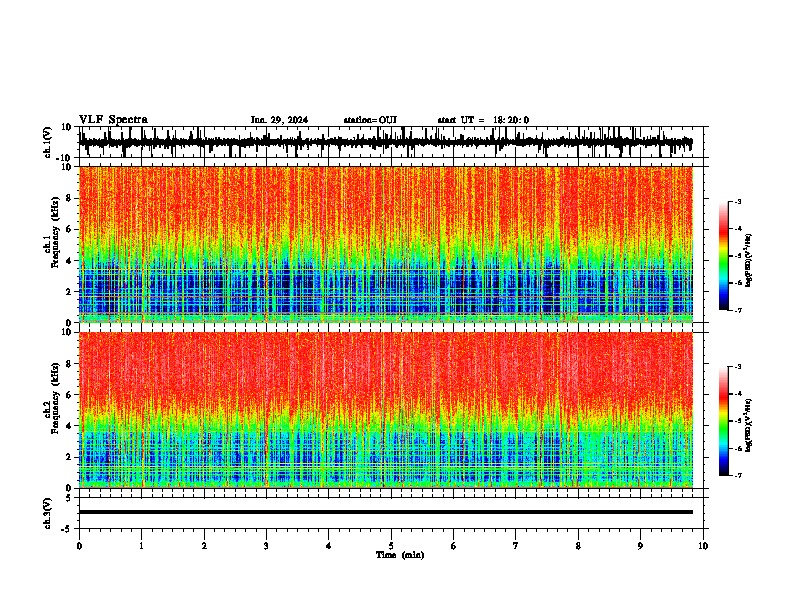Click the ch.2 colorbar log(PSD) units label
The height and width of the screenshot is (612, 792).
point(749,425)
